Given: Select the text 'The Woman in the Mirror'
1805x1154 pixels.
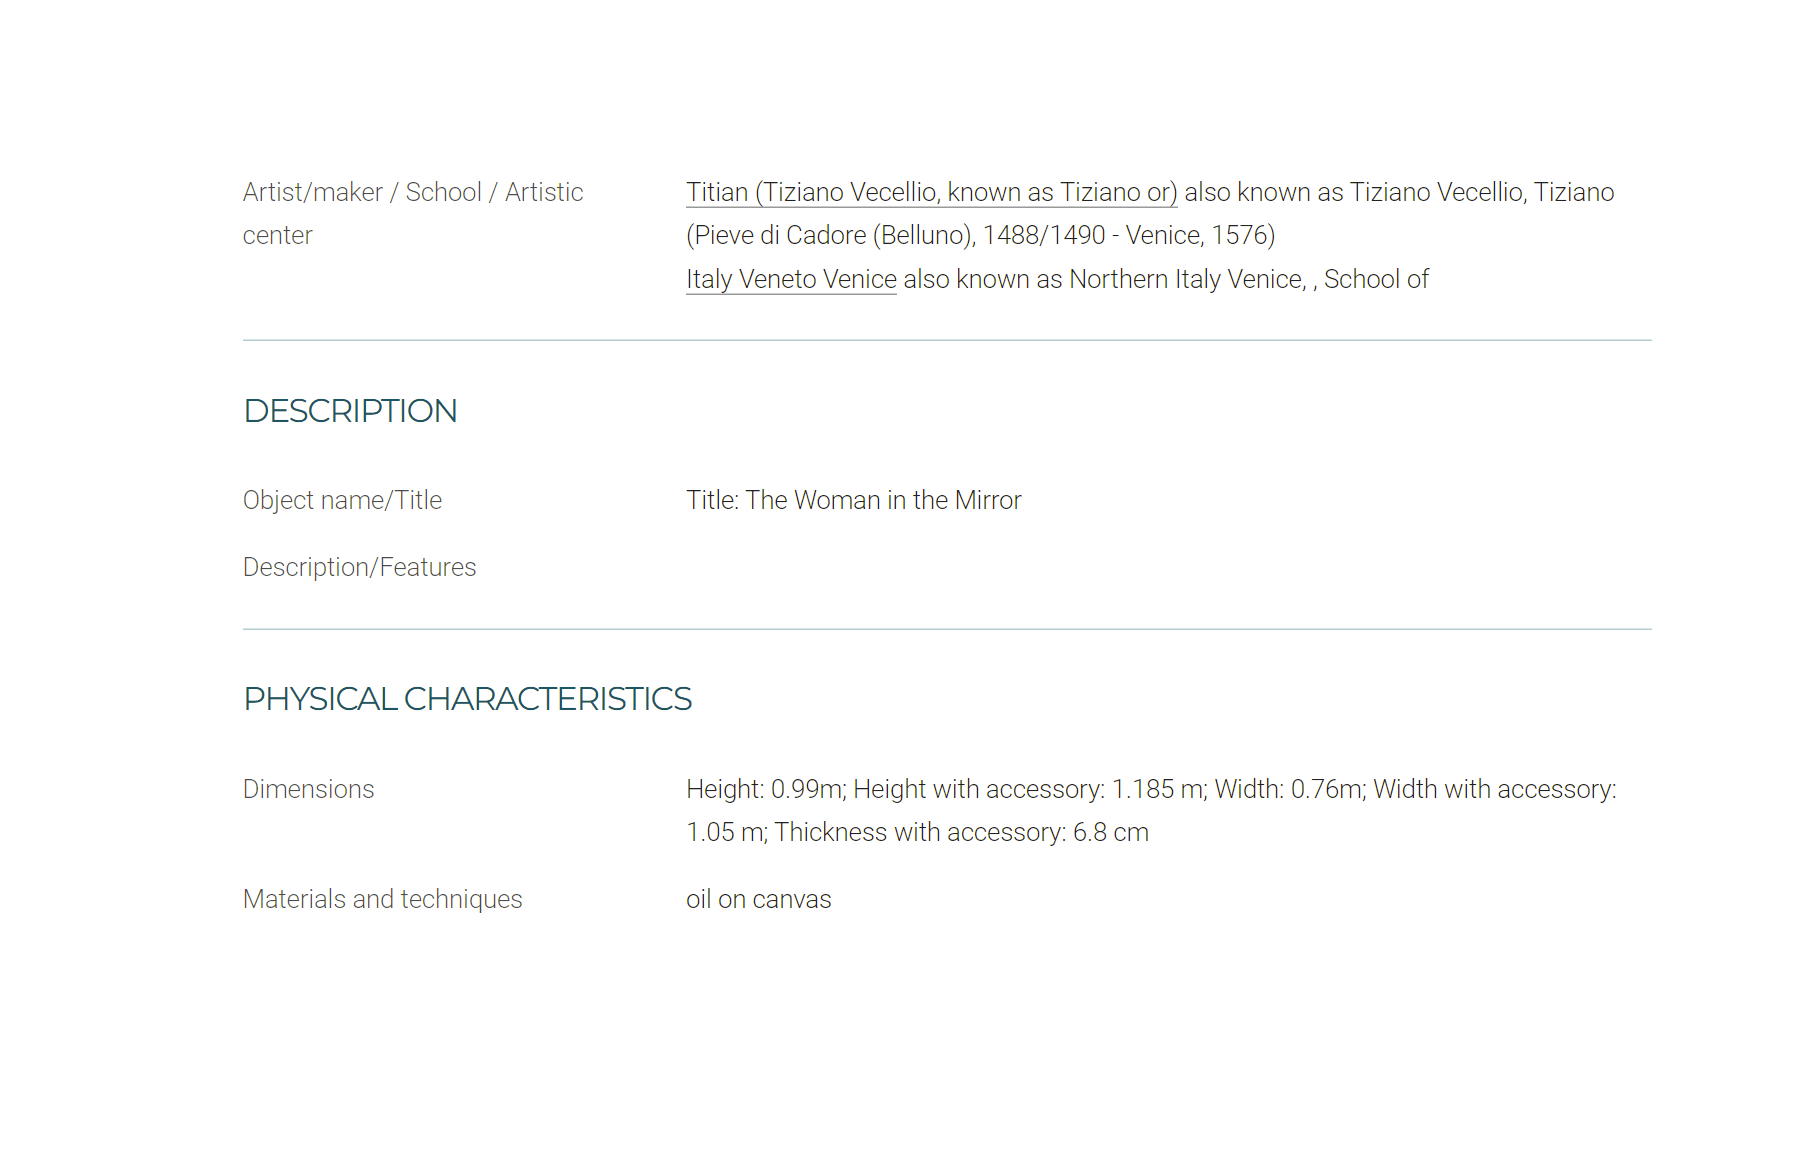Looking at the screenshot, I should (x=883, y=500).
